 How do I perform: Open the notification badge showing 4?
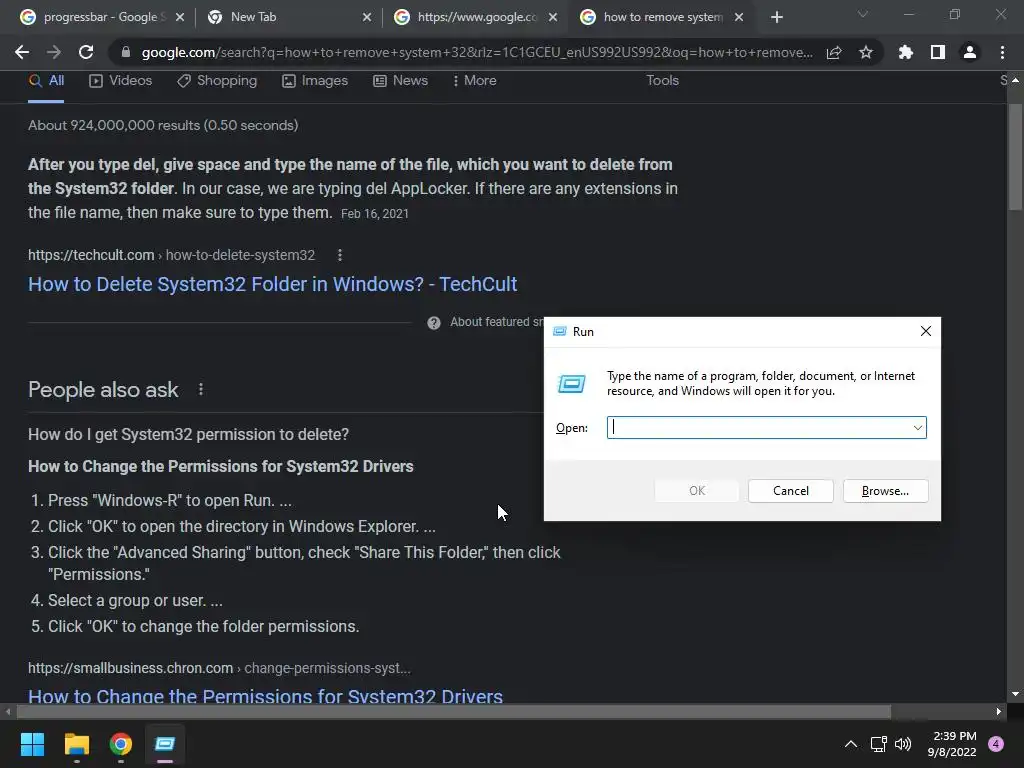(996, 744)
